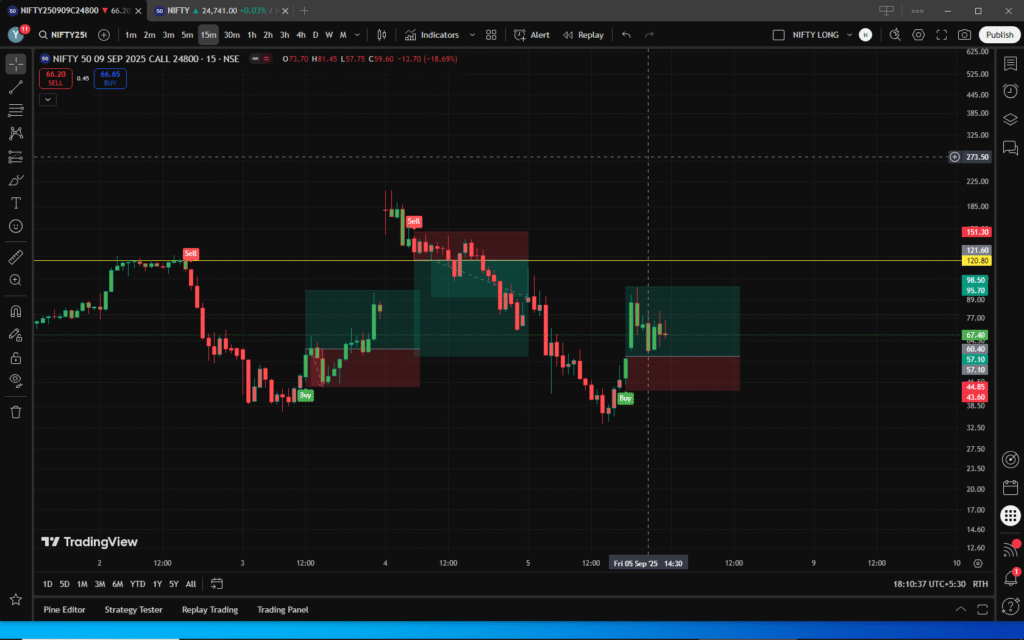Click the Publish button
Image resolution: width=1024 pixels, height=640 pixels.
pos(999,35)
